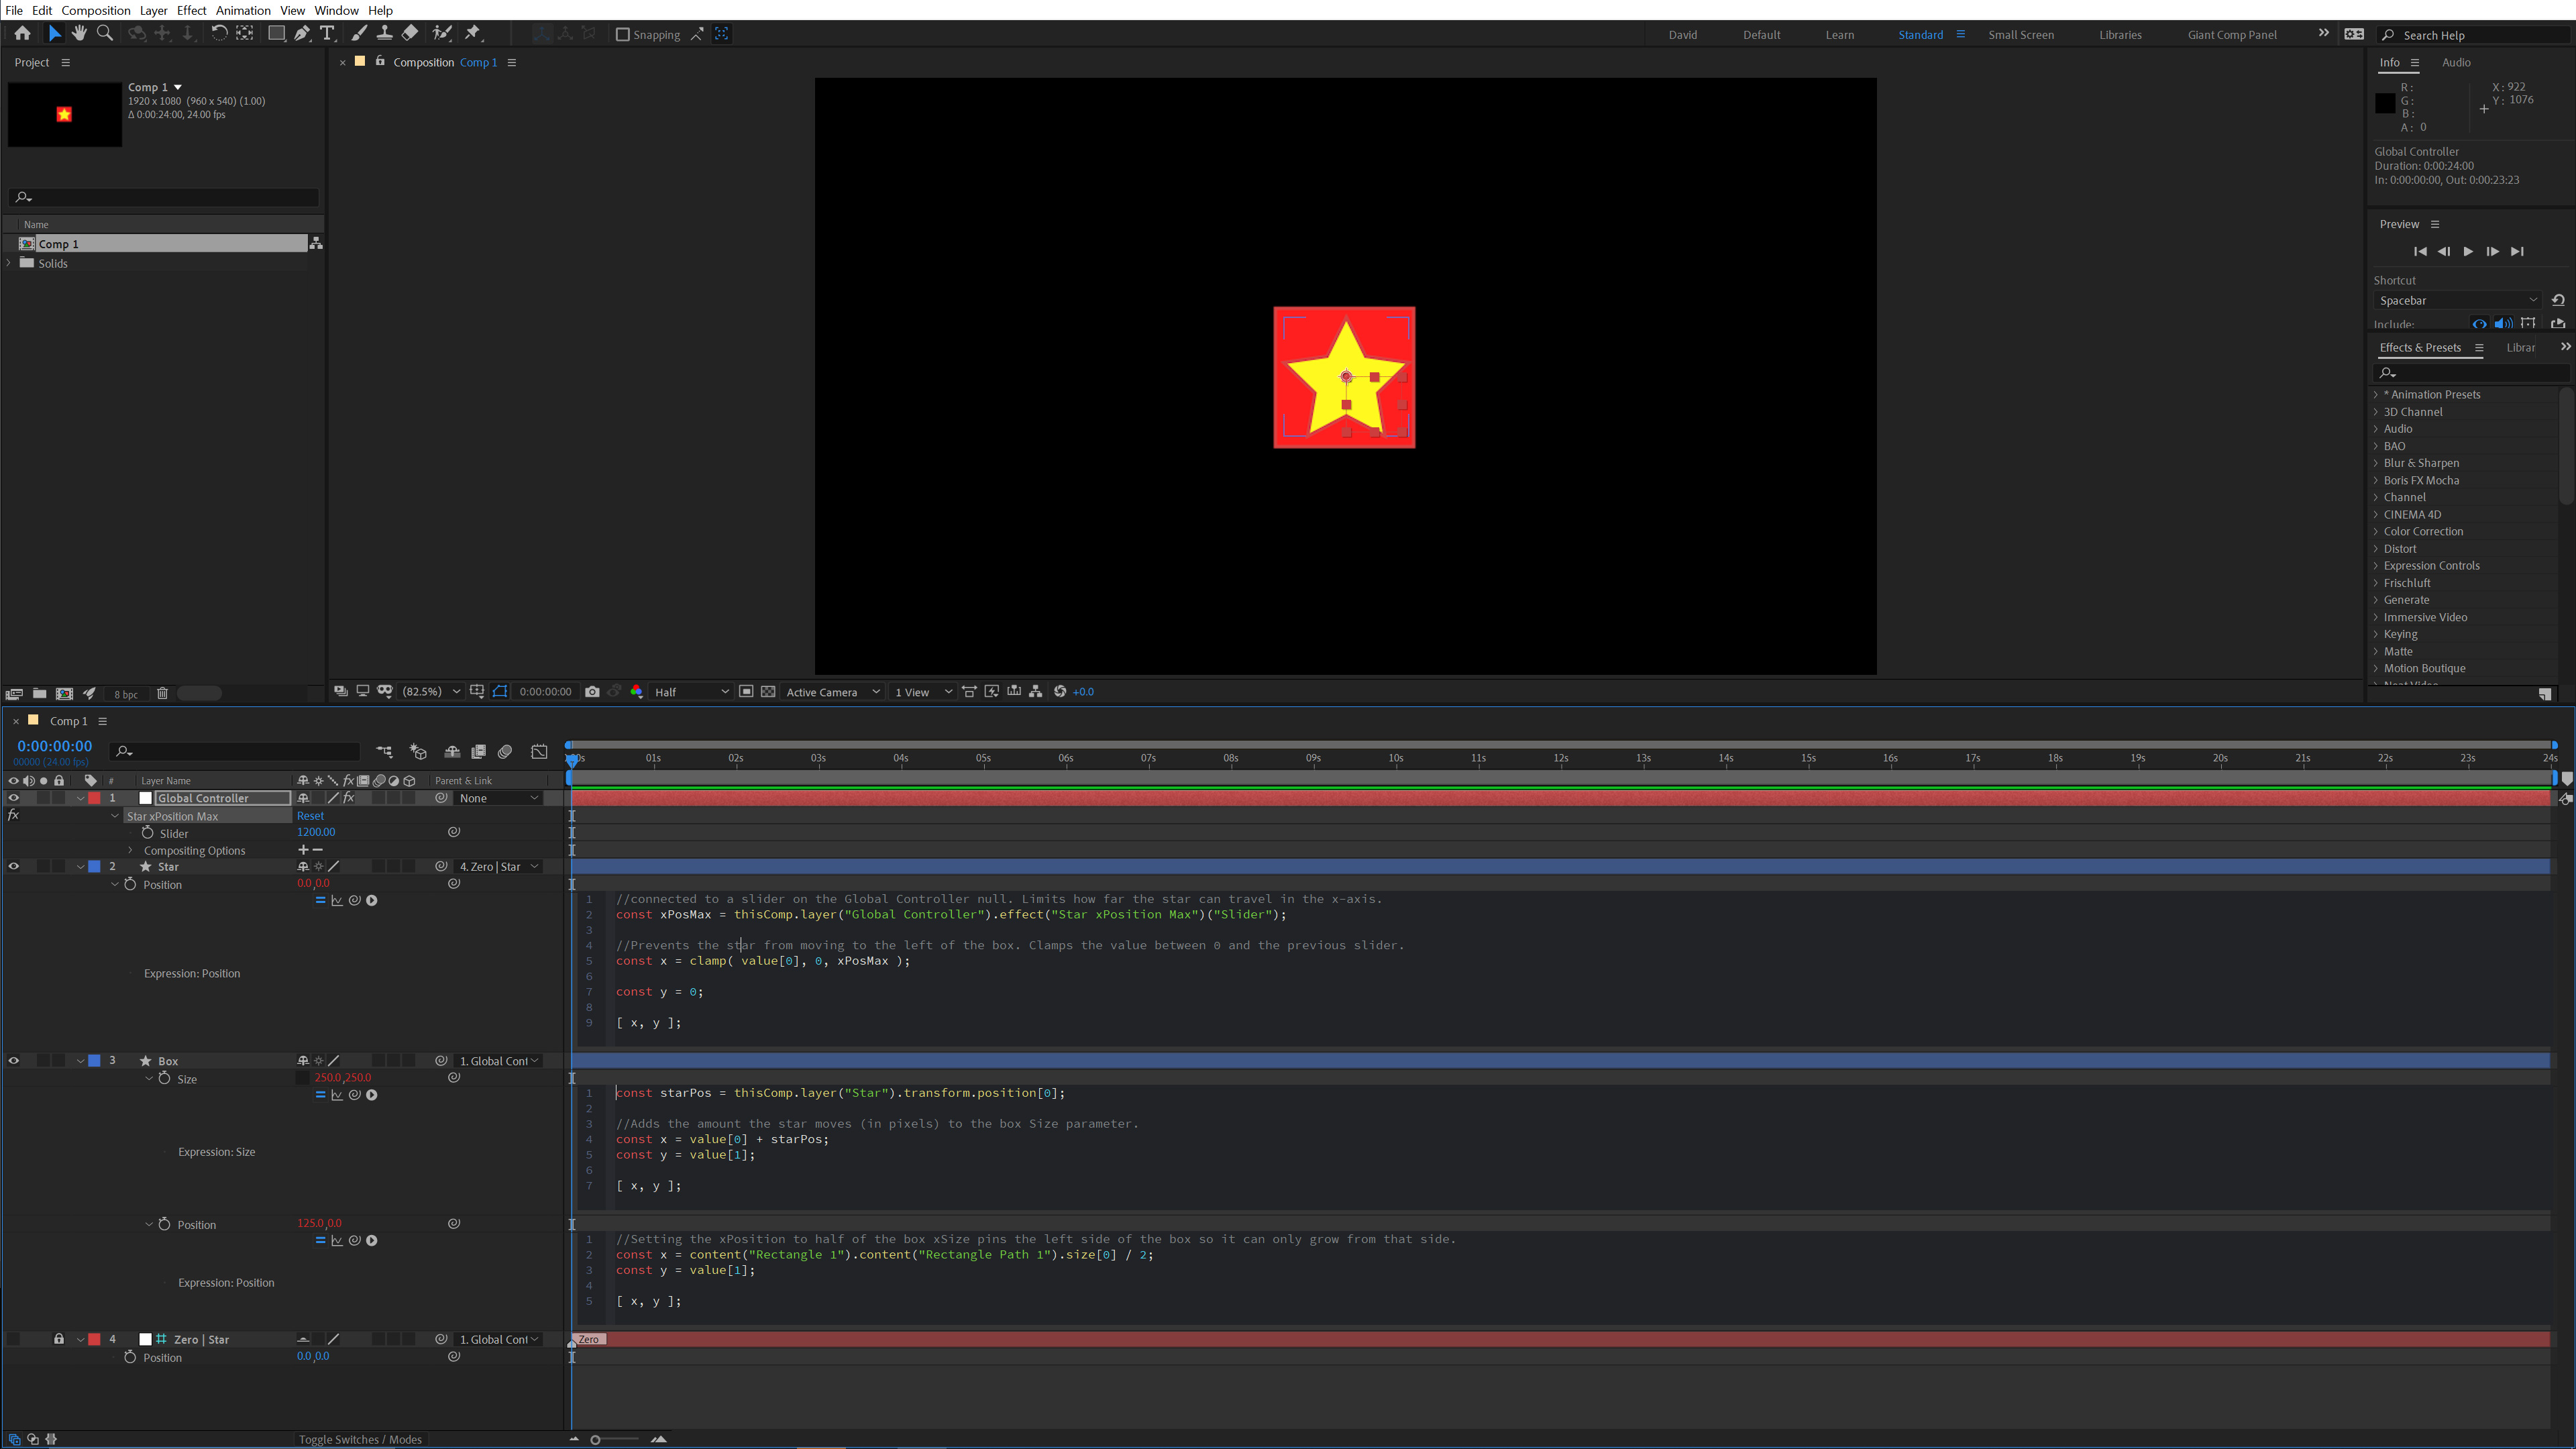Screen dimensions: 2576x1449
Task: Expand the Compositing Options for the slider effect
Action: (x=130, y=850)
